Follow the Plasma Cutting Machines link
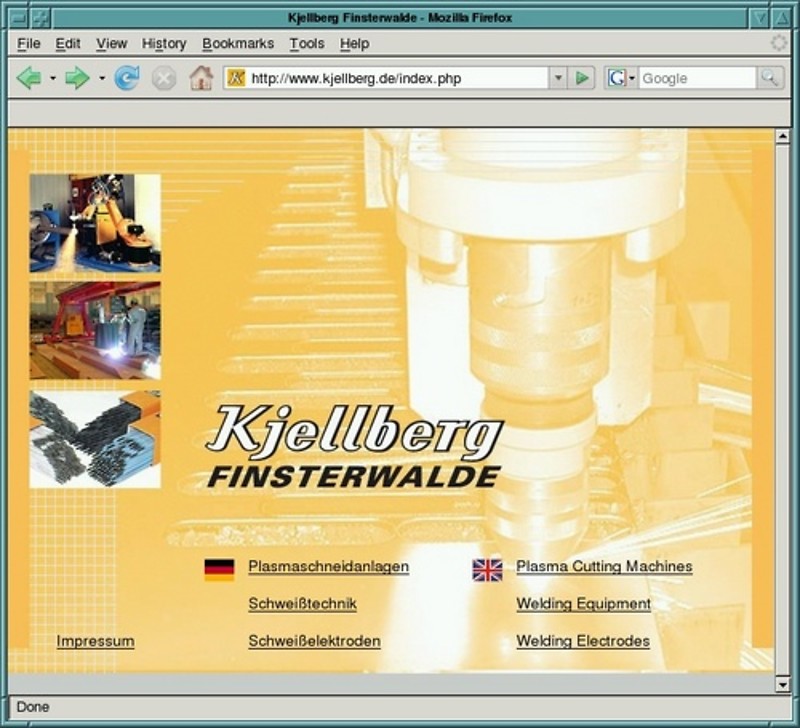This screenshot has width=800, height=728. [604, 567]
